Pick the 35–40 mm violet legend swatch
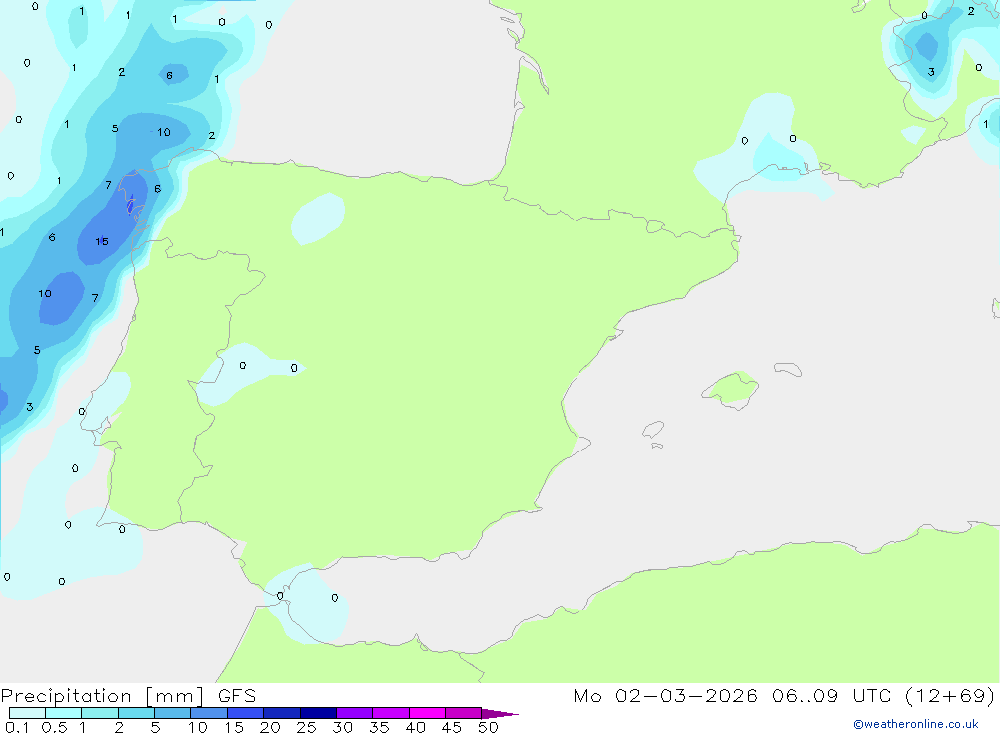Viewport: 1000px width, 733px height. point(390,713)
